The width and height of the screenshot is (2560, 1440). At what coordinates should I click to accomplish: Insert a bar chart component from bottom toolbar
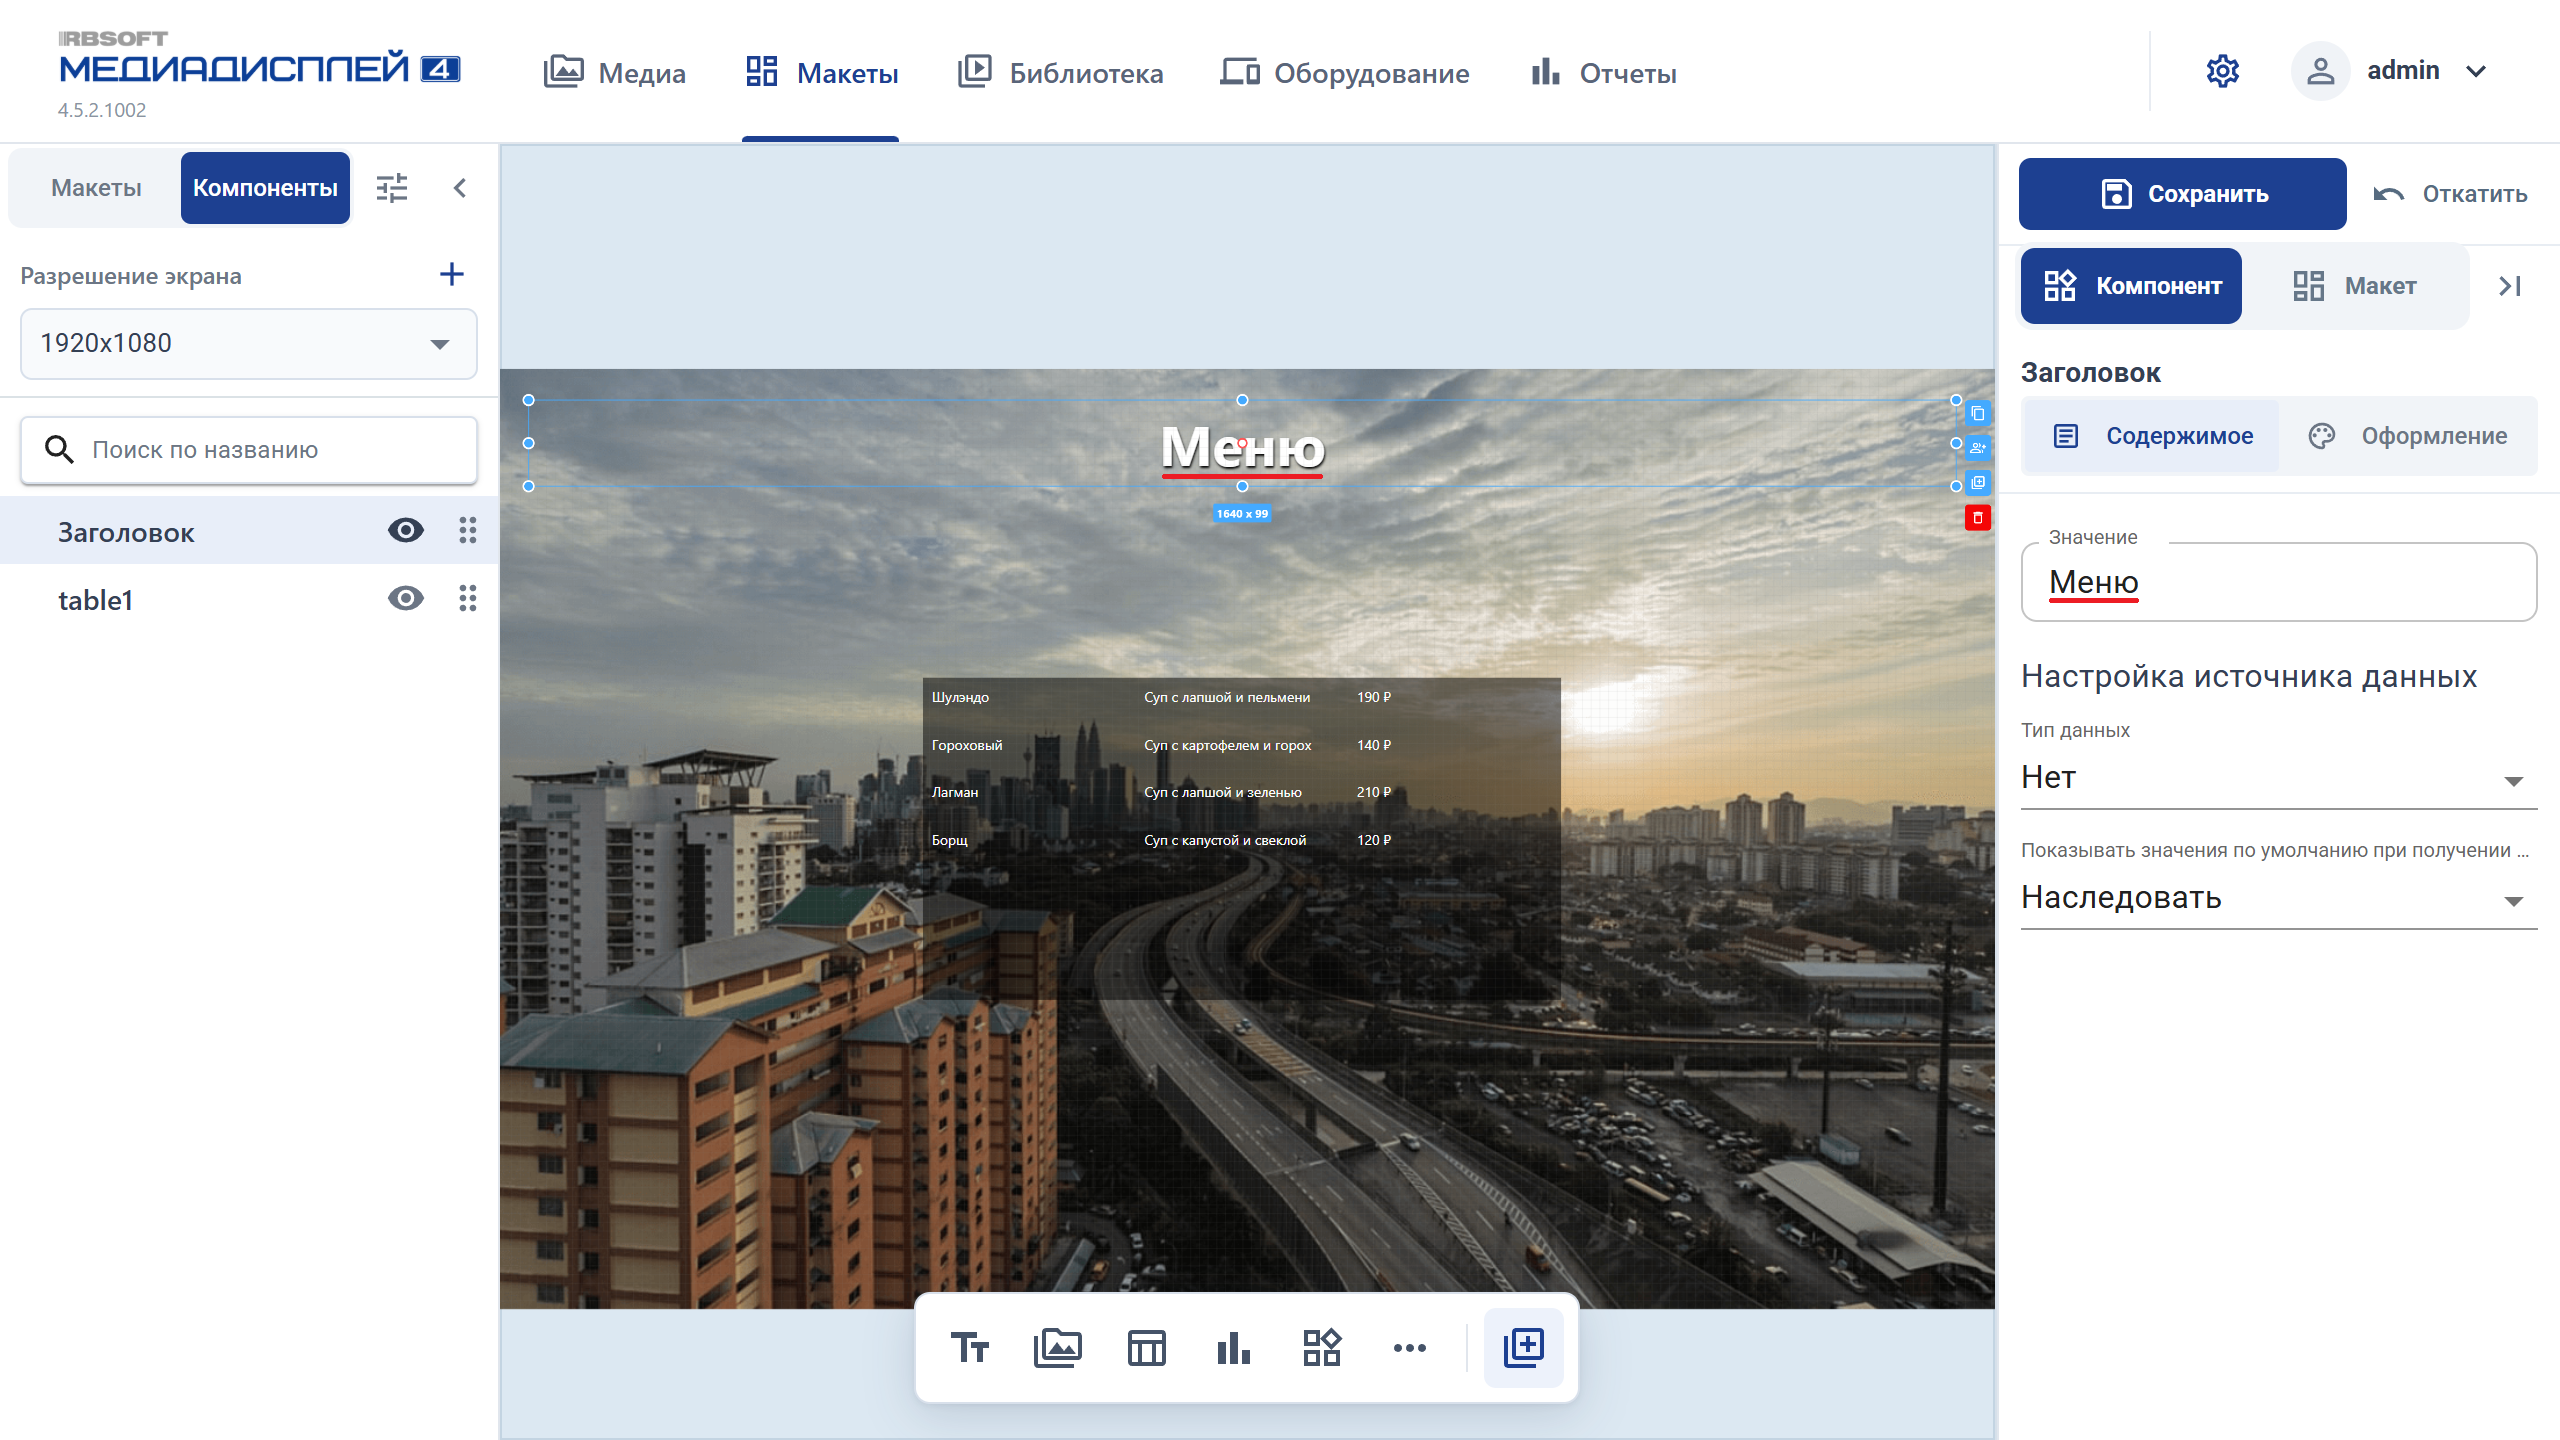click(1234, 1347)
